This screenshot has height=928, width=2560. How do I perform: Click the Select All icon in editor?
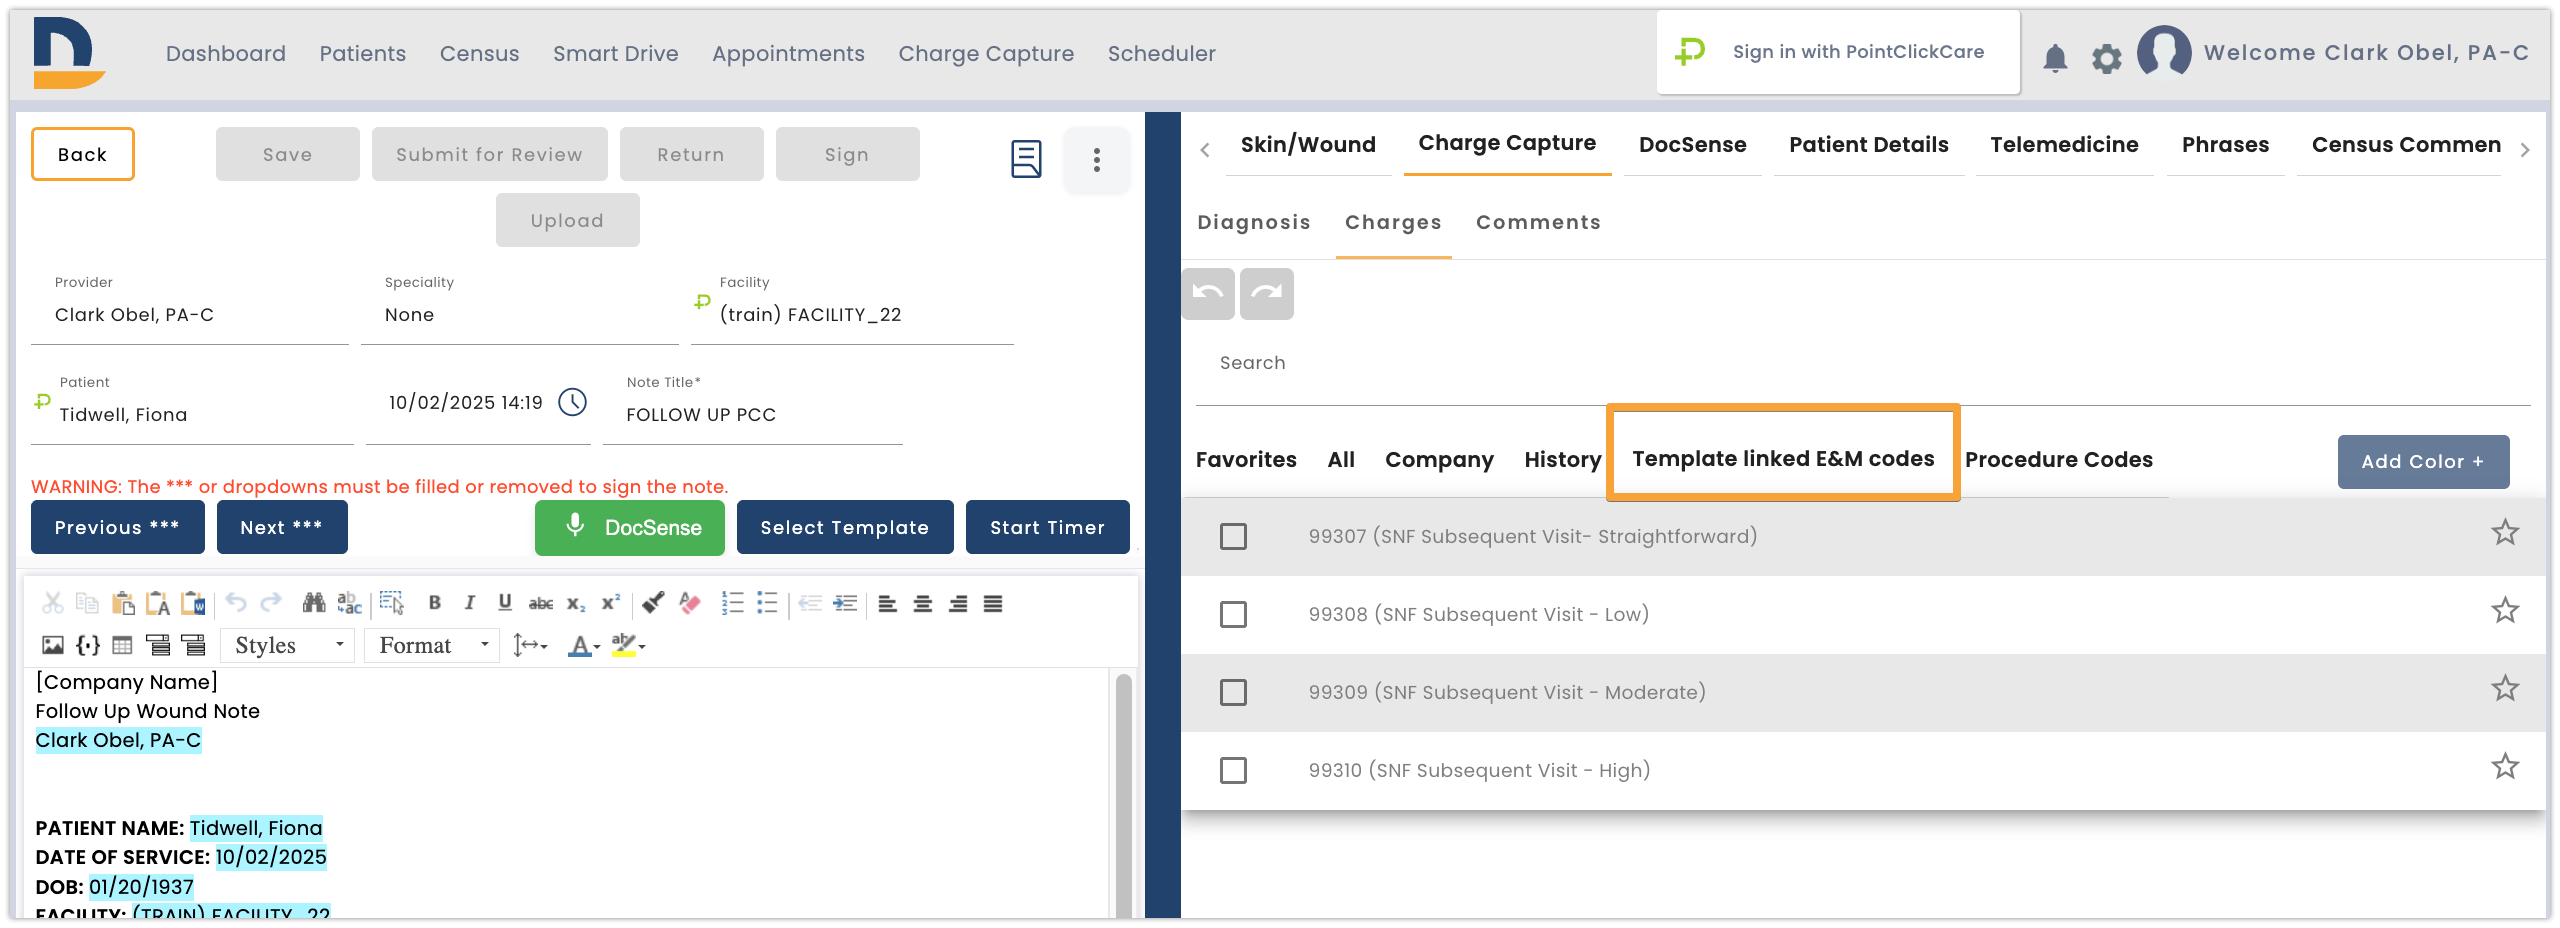point(392,603)
